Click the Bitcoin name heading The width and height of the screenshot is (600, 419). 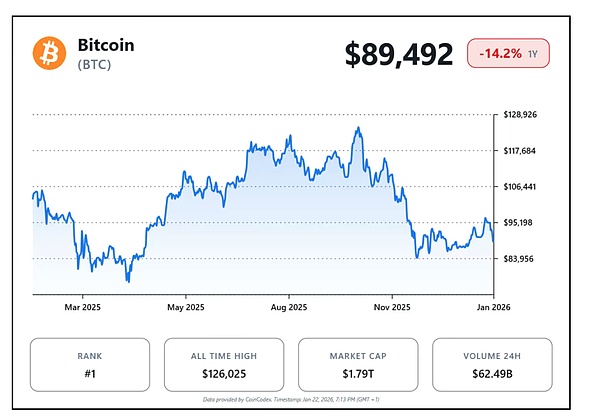[106, 45]
